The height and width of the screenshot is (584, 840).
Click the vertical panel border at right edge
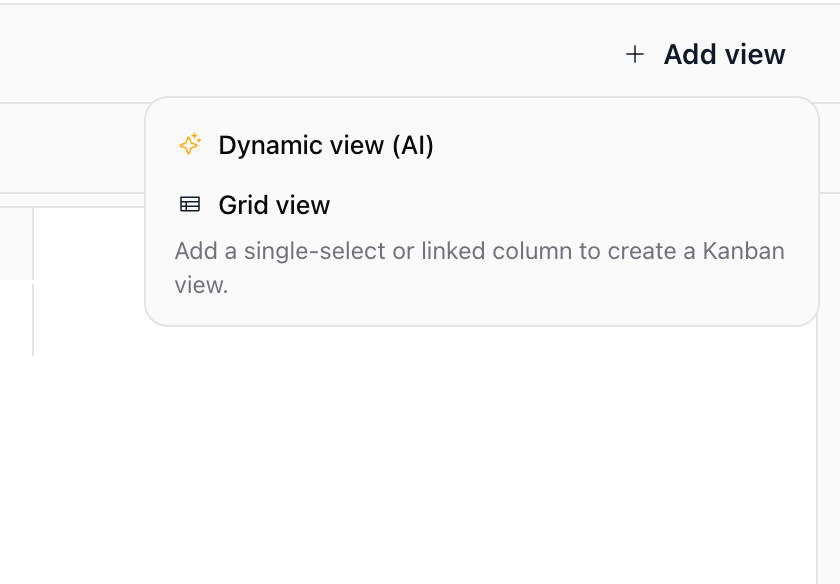[818, 455]
